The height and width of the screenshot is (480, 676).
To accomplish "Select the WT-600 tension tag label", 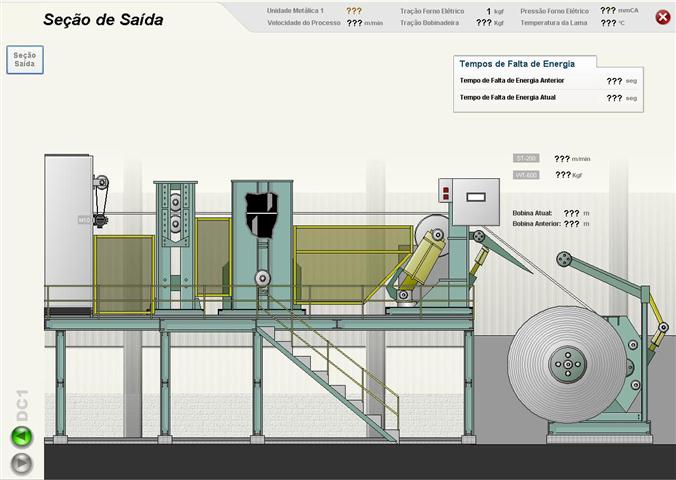I will [526, 175].
